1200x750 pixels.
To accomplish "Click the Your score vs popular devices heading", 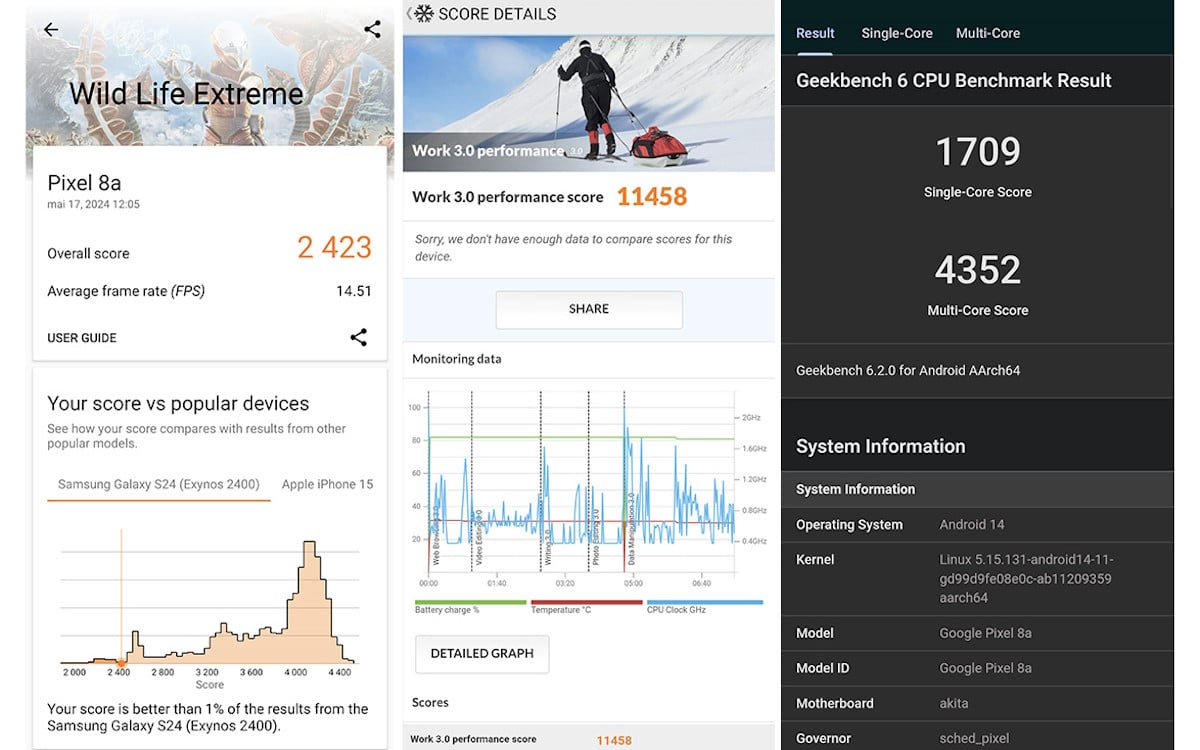I will (178, 404).
